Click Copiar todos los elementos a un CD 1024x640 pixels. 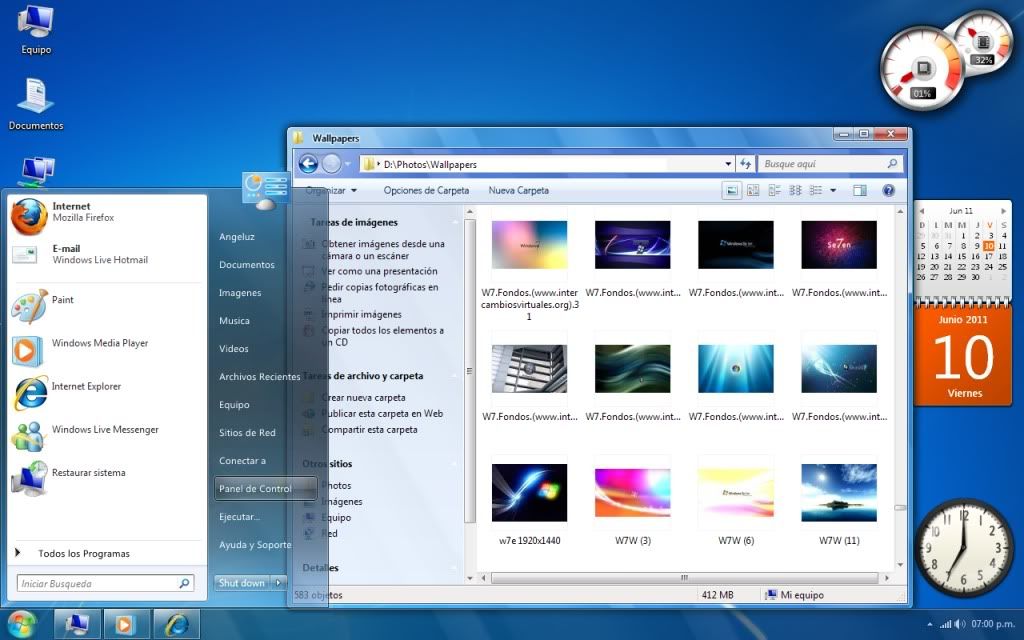383,336
